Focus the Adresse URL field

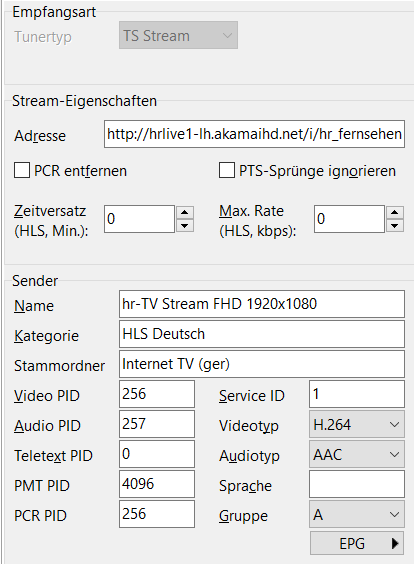pyautogui.click(x=254, y=134)
